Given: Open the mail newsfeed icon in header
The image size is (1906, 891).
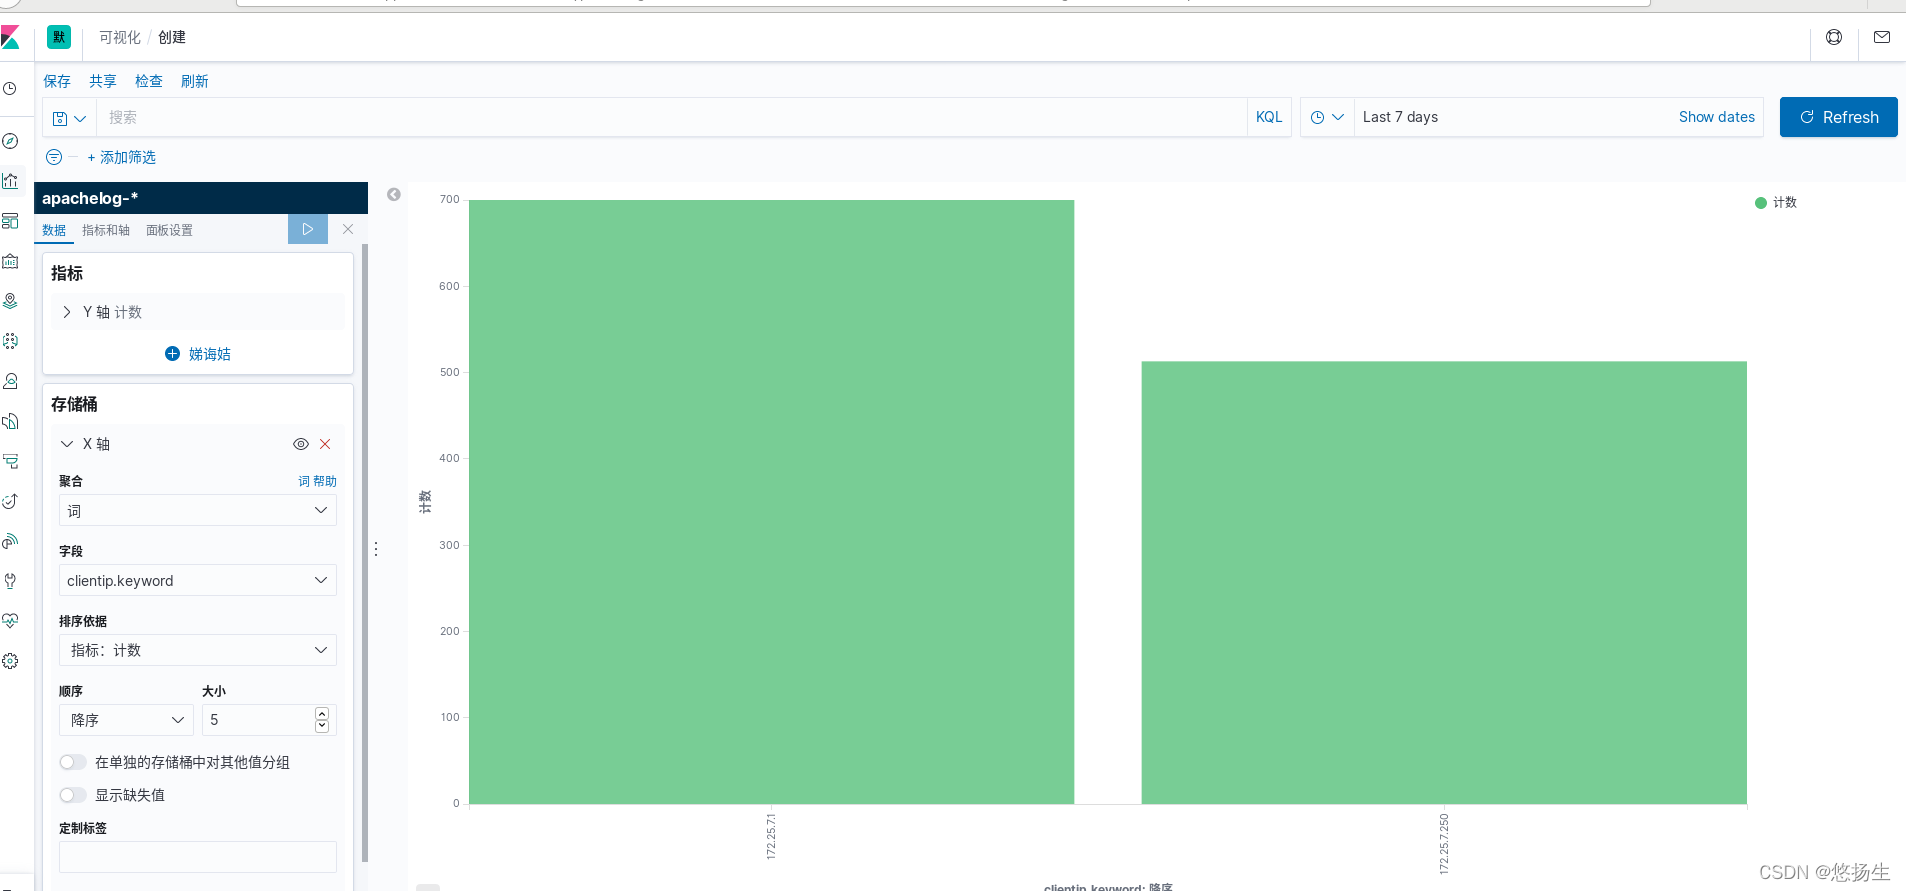Looking at the screenshot, I should (1882, 37).
